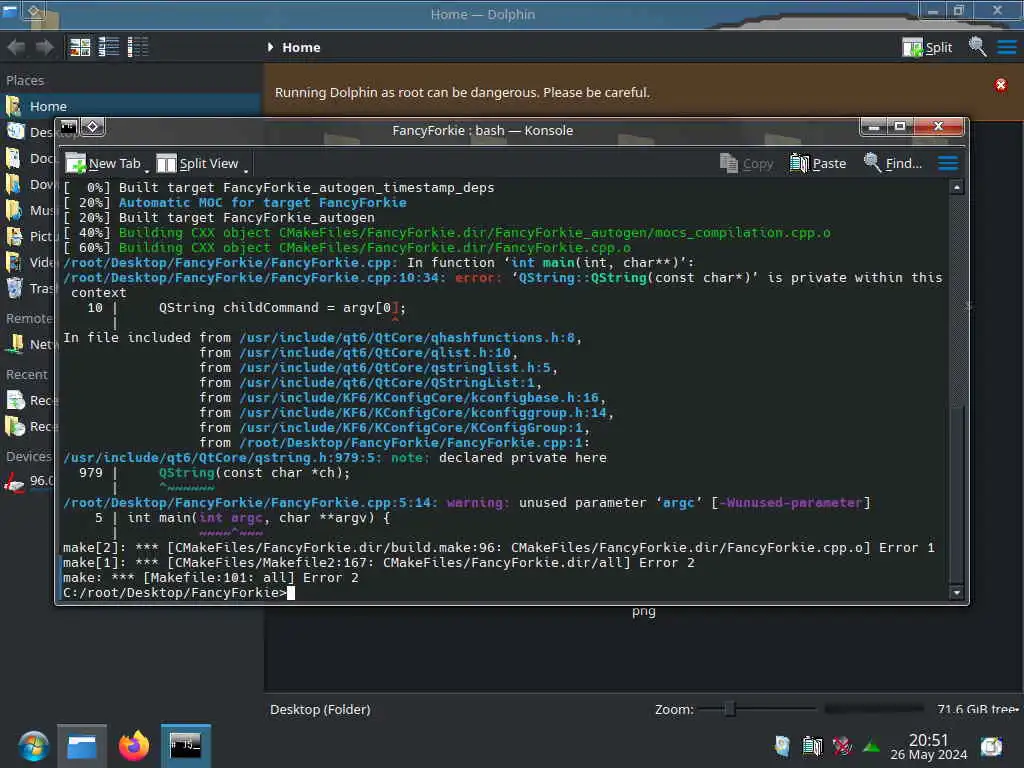1024x768 pixels.
Task: Click the 71.6 GiB free space indicator
Action: [977, 709]
